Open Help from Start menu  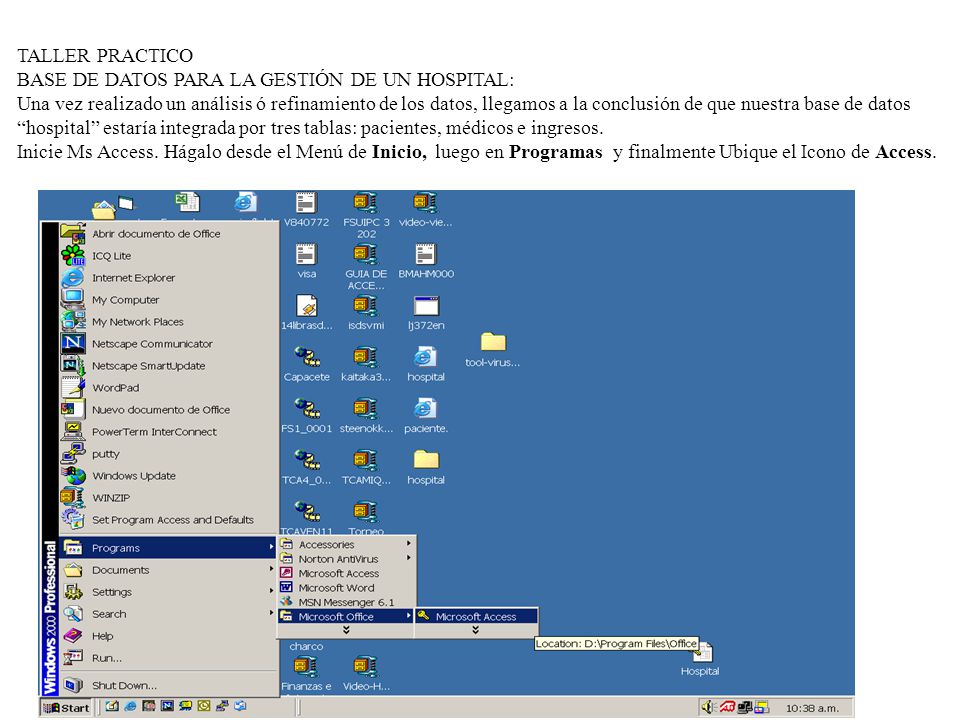click(169, 636)
